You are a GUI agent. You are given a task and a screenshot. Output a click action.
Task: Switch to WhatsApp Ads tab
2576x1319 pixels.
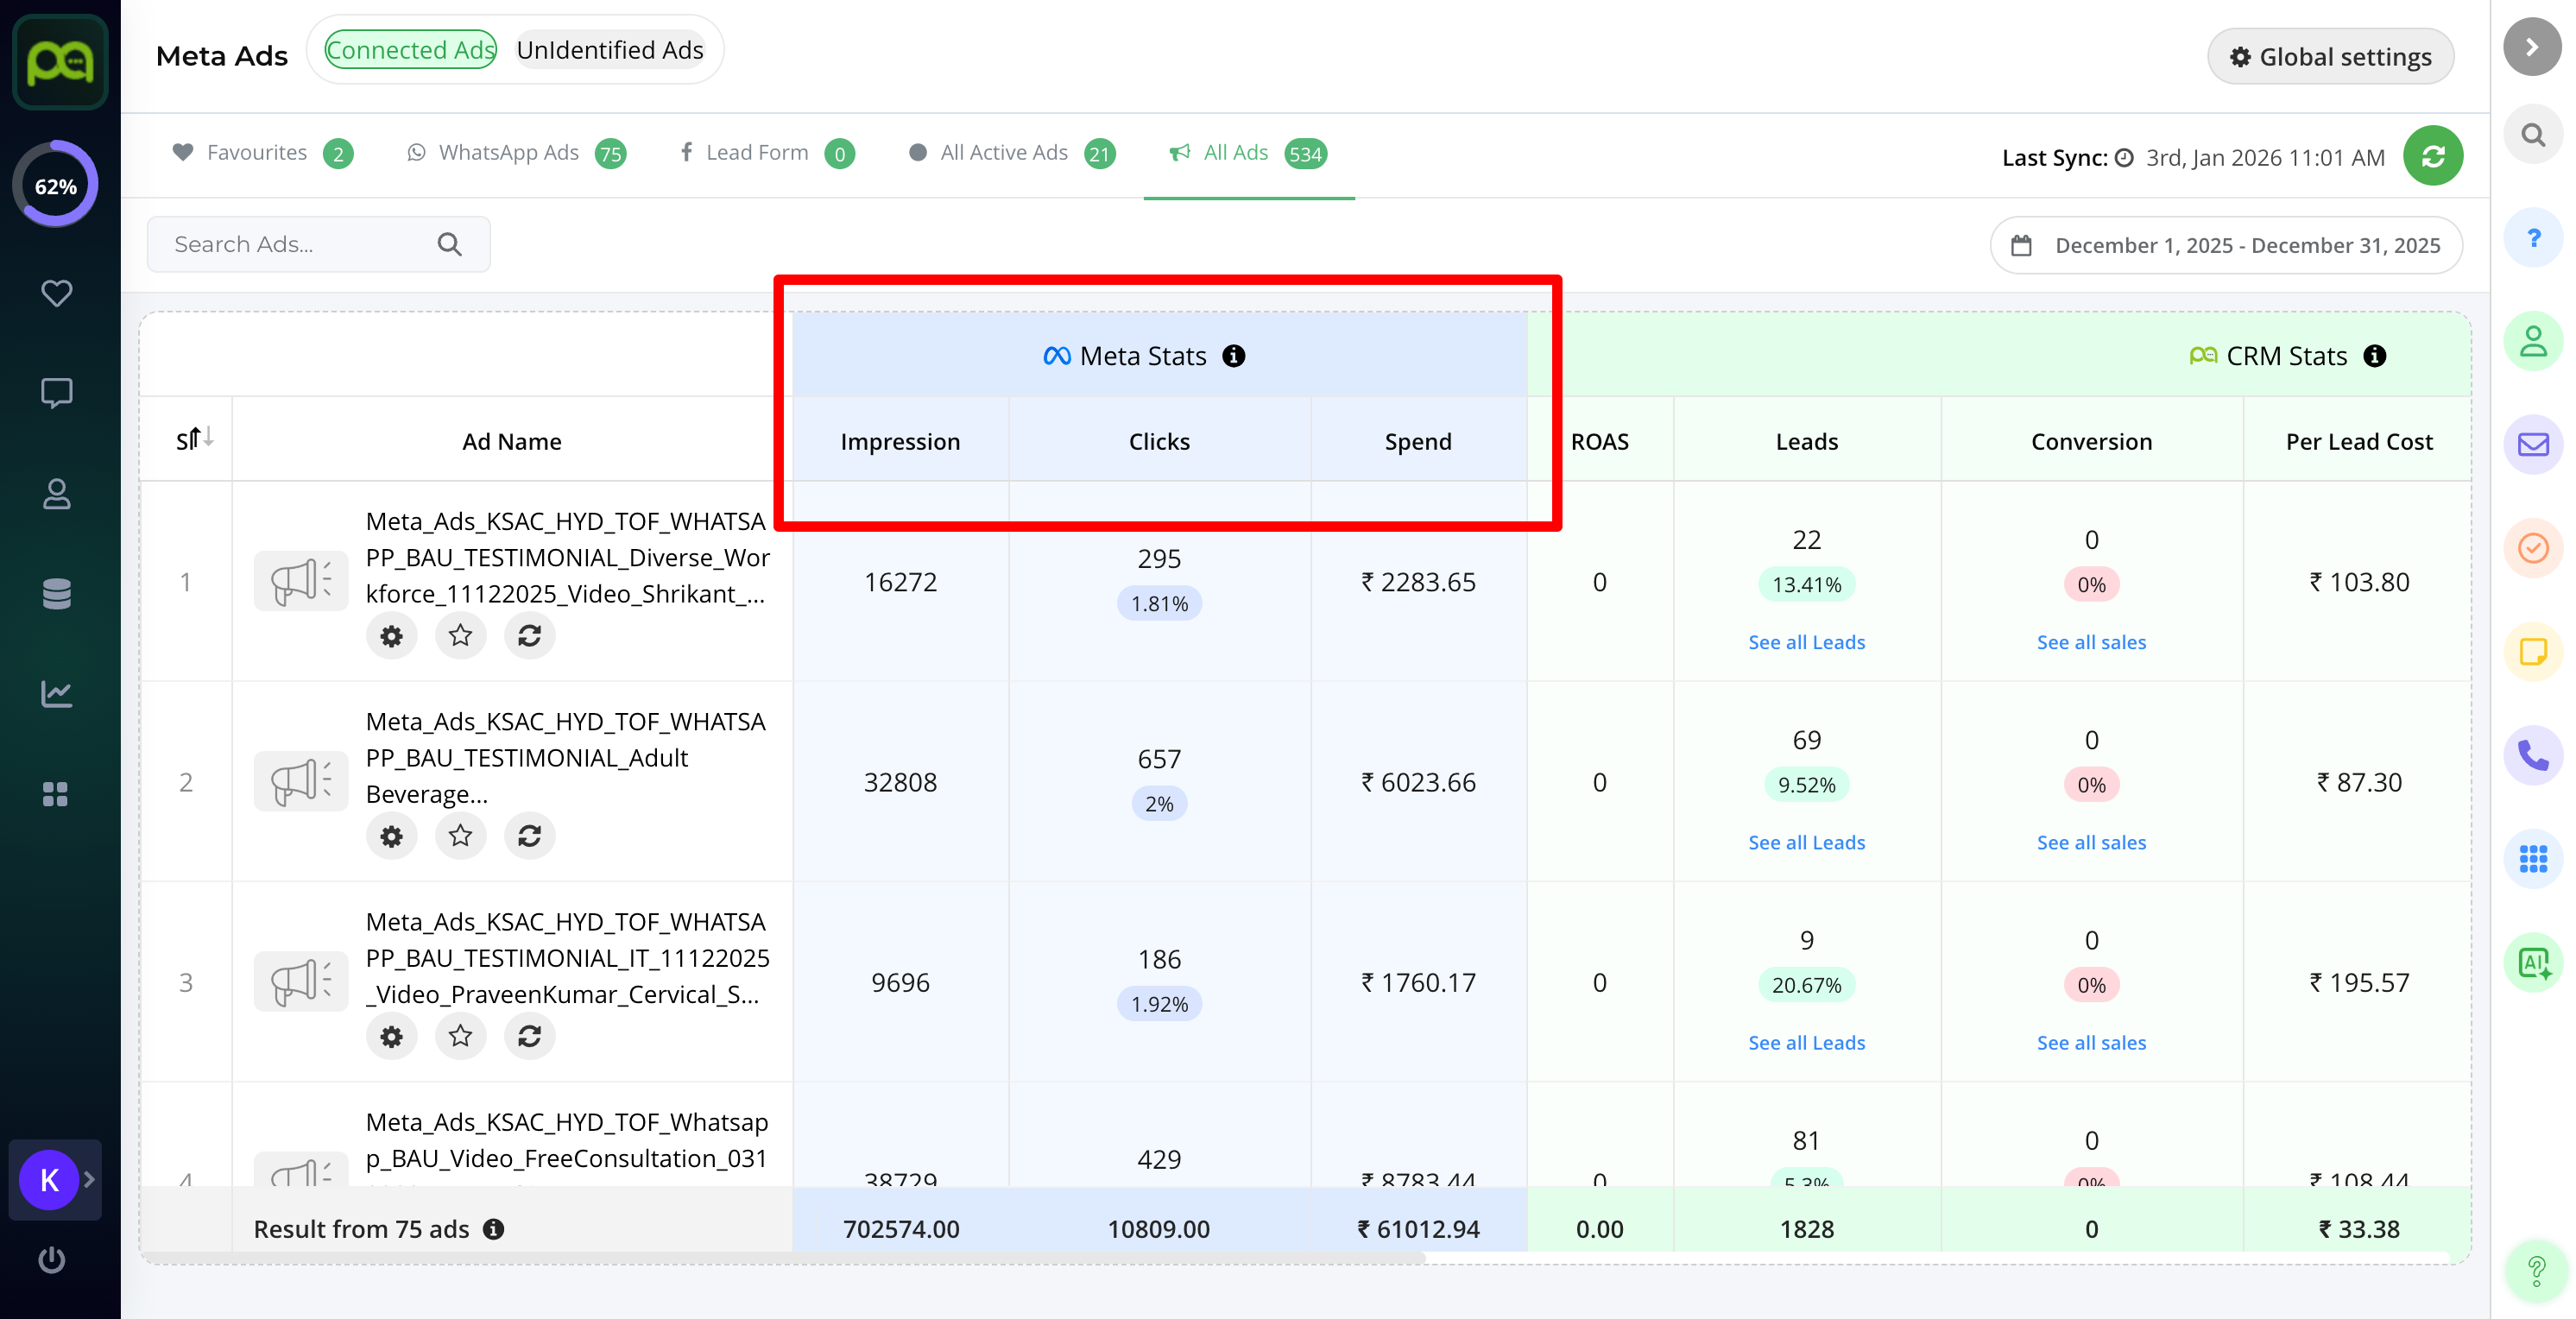click(509, 153)
